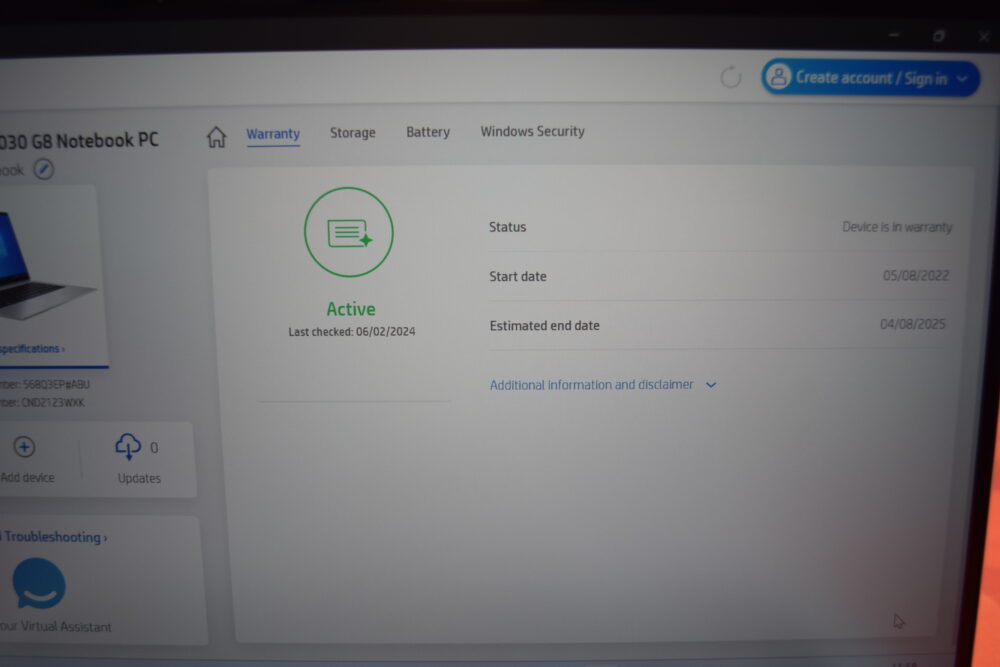This screenshot has height=667, width=1000.
Task: Select the estimated end date 04/08/2025
Action: pos(913,324)
